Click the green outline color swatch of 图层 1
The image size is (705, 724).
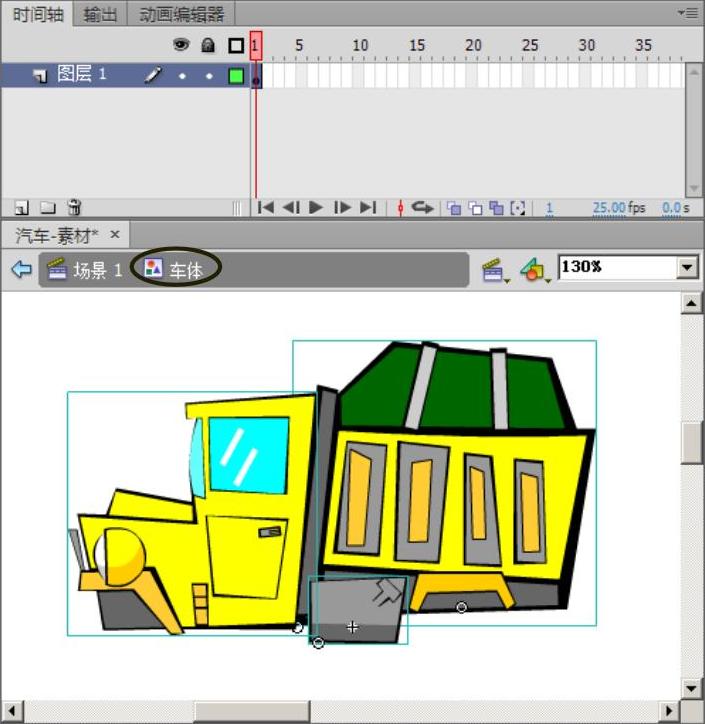(236, 76)
